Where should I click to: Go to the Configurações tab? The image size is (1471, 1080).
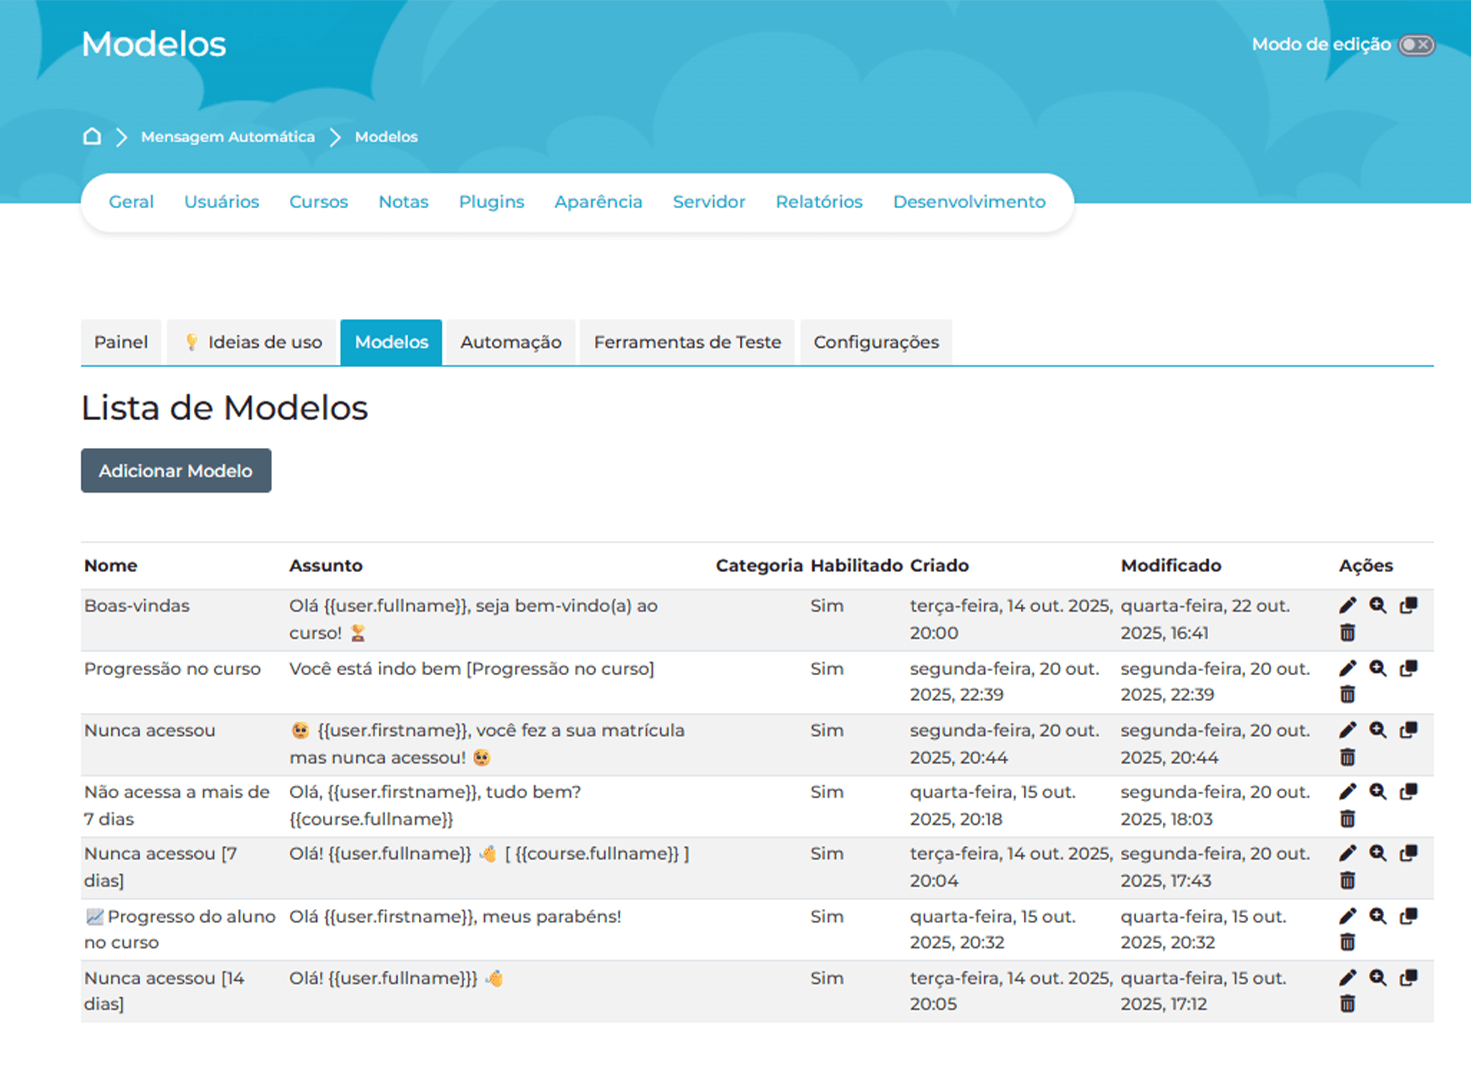click(875, 342)
